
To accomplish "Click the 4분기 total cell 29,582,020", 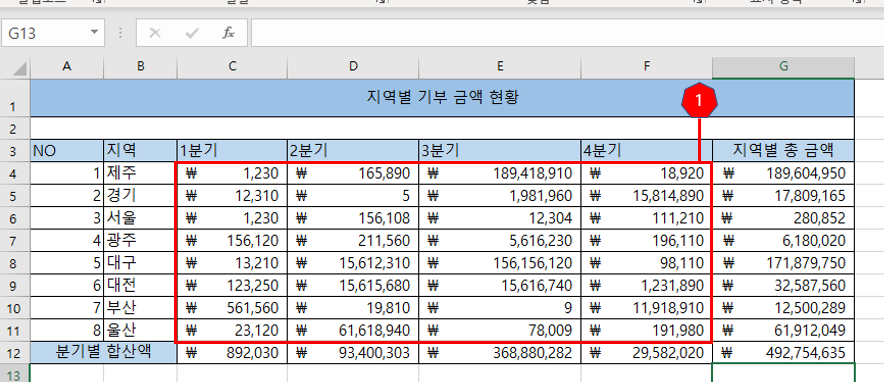I will click(x=647, y=353).
